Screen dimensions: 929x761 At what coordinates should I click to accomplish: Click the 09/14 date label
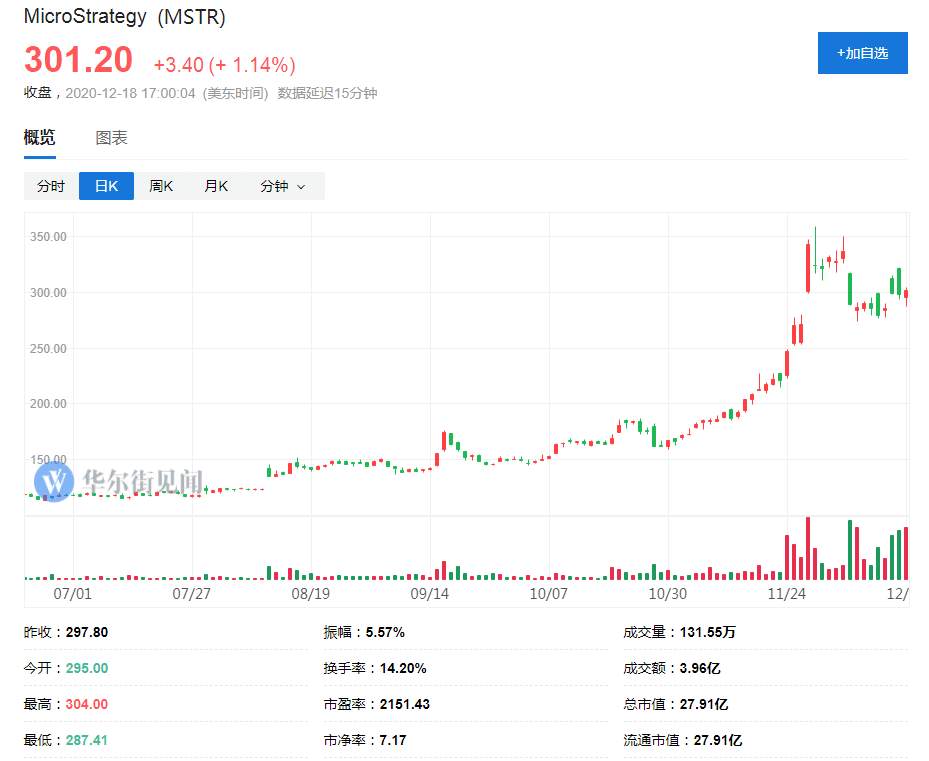tap(430, 593)
